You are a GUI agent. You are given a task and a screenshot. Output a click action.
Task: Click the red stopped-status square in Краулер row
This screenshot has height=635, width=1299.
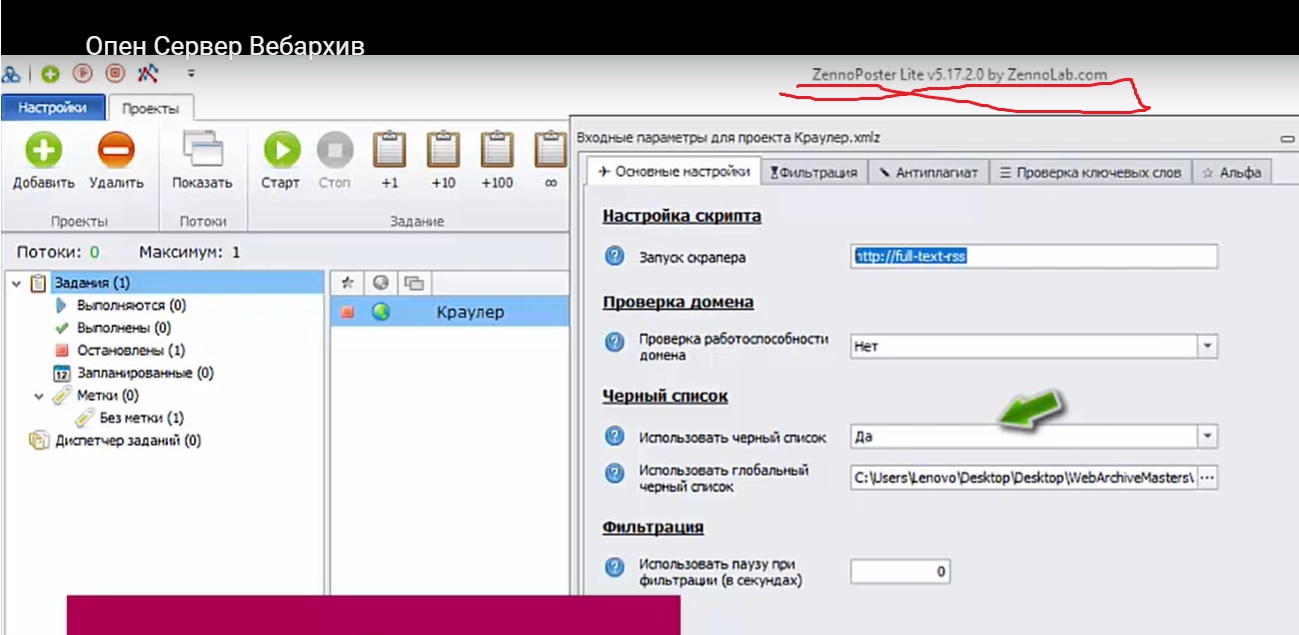[x=347, y=312]
